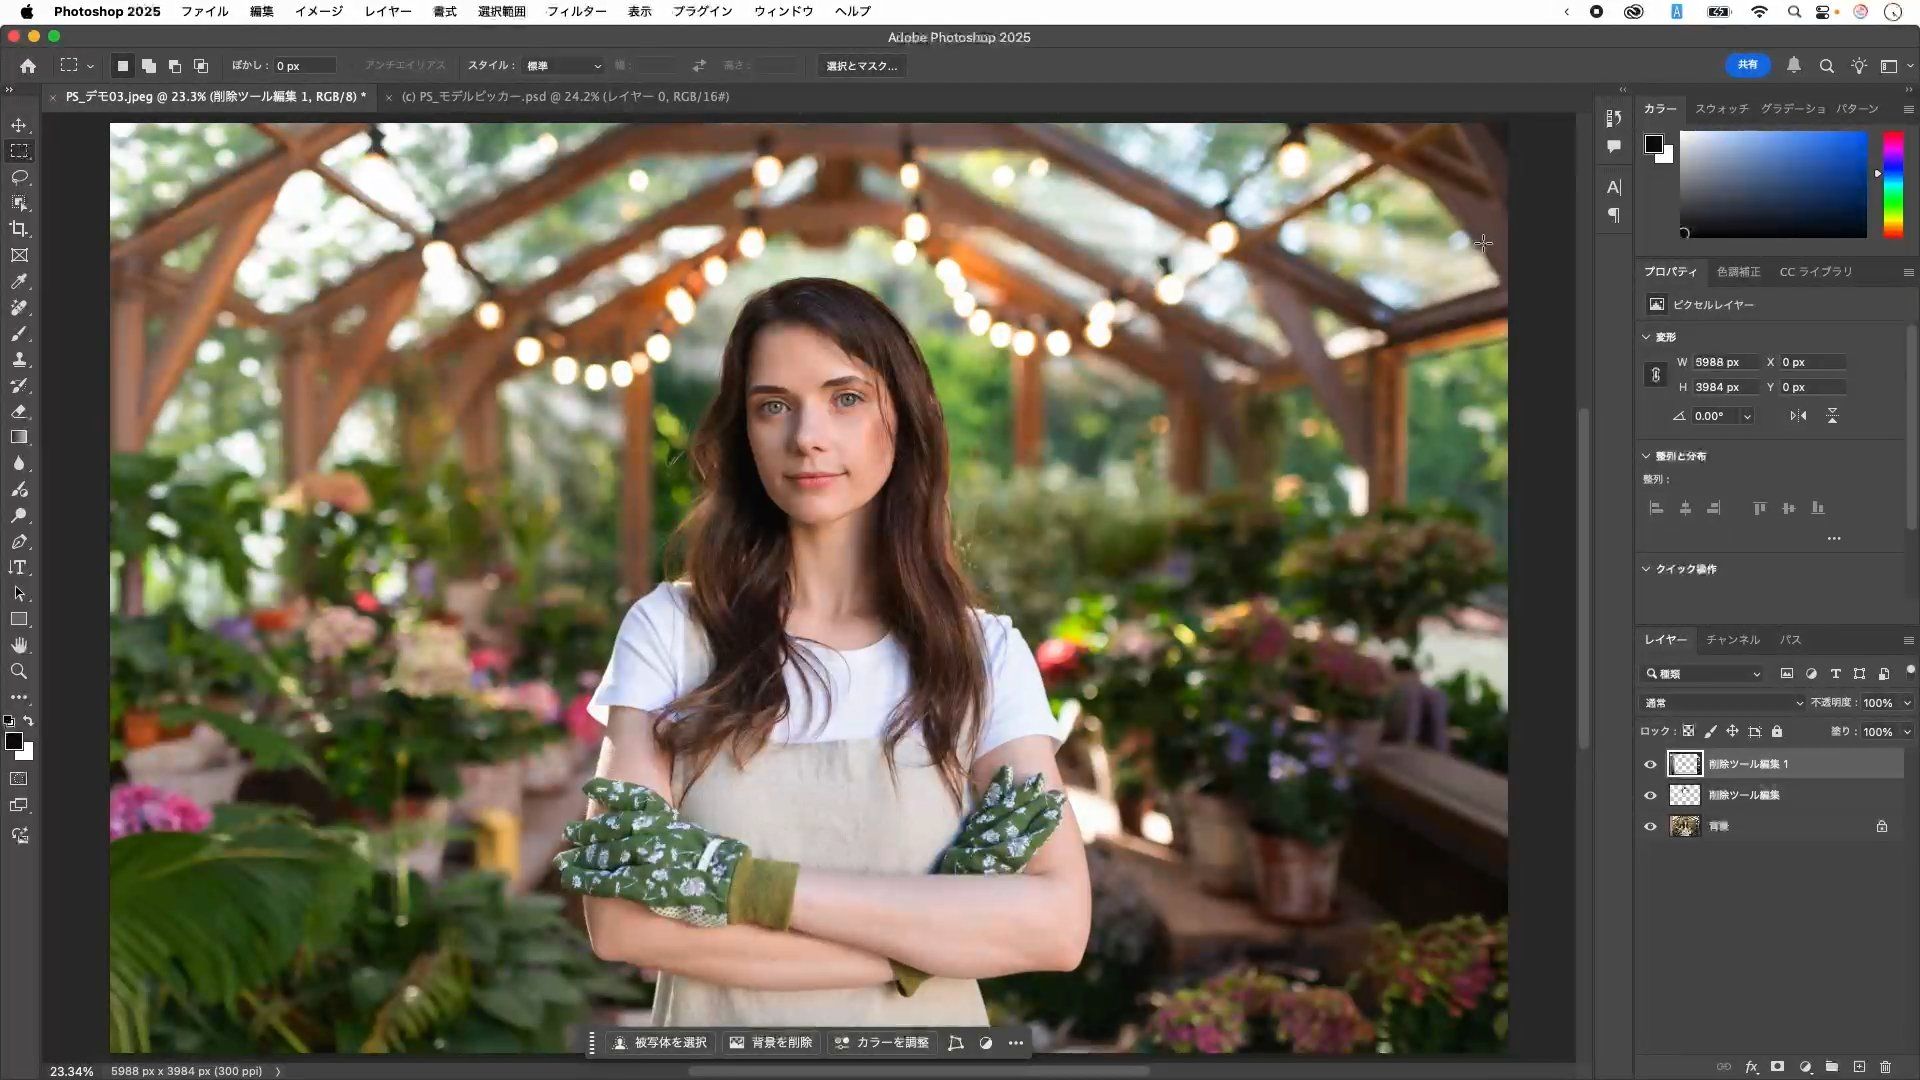Image resolution: width=1920 pixels, height=1080 pixels.
Task: Hide the 背景 layer
Action: click(x=1650, y=826)
